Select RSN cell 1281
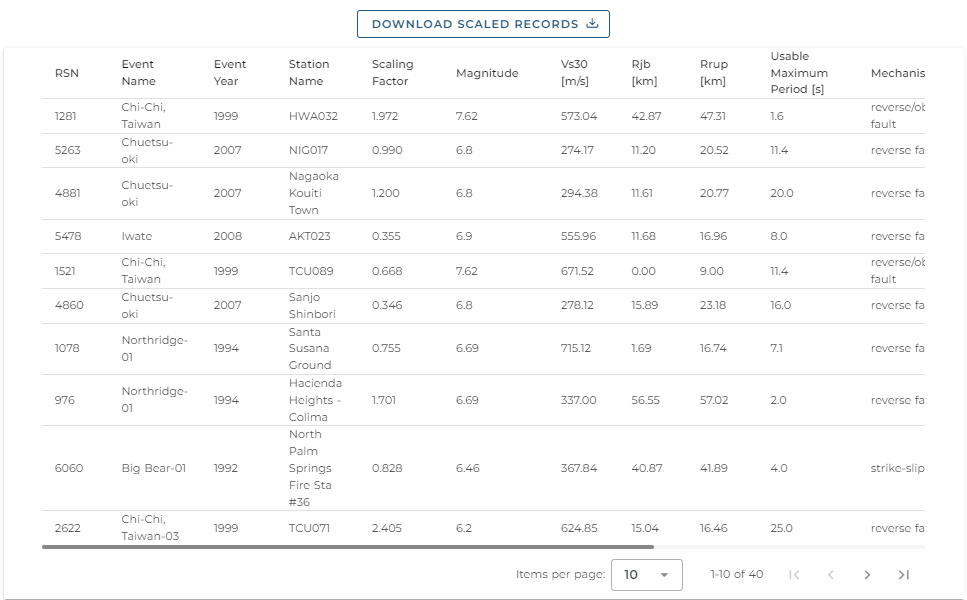967x600 pixels. pyautogui.click(x=65, y=116)
